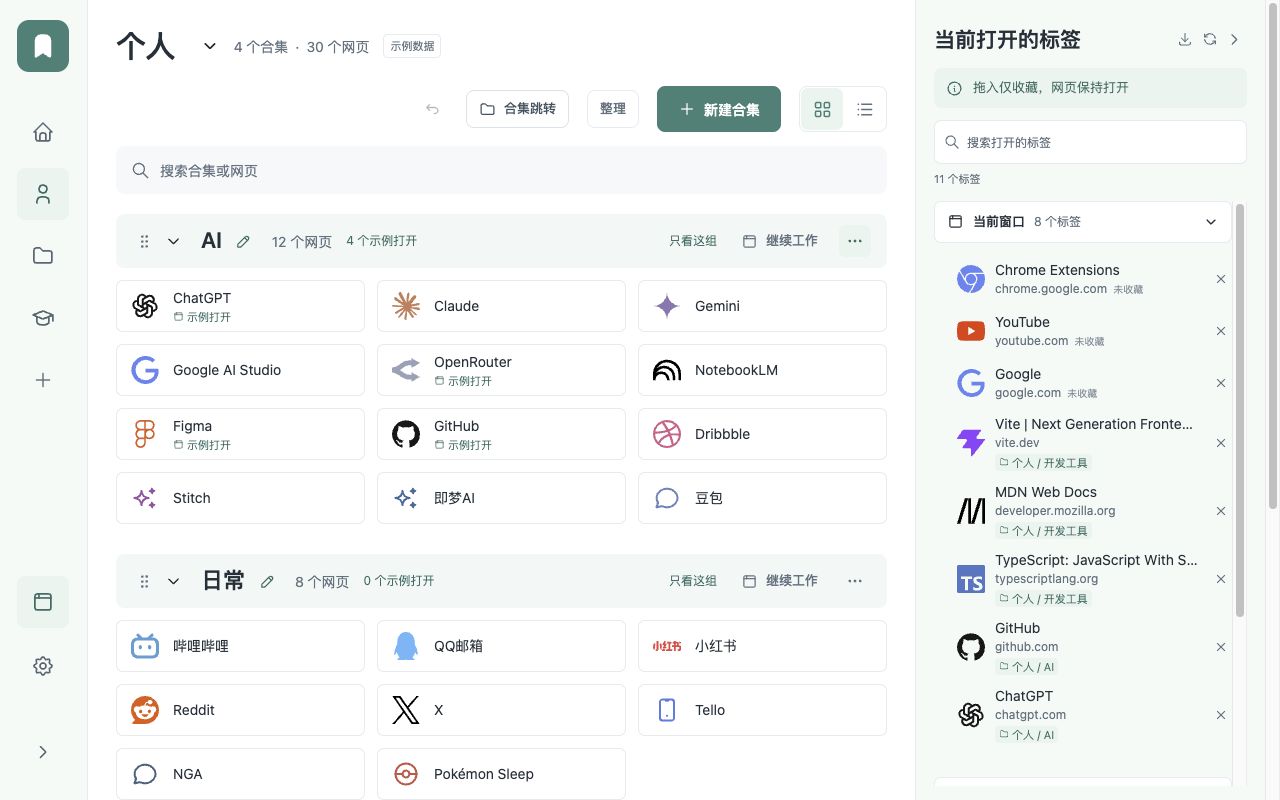Switch to grid view

823,109
